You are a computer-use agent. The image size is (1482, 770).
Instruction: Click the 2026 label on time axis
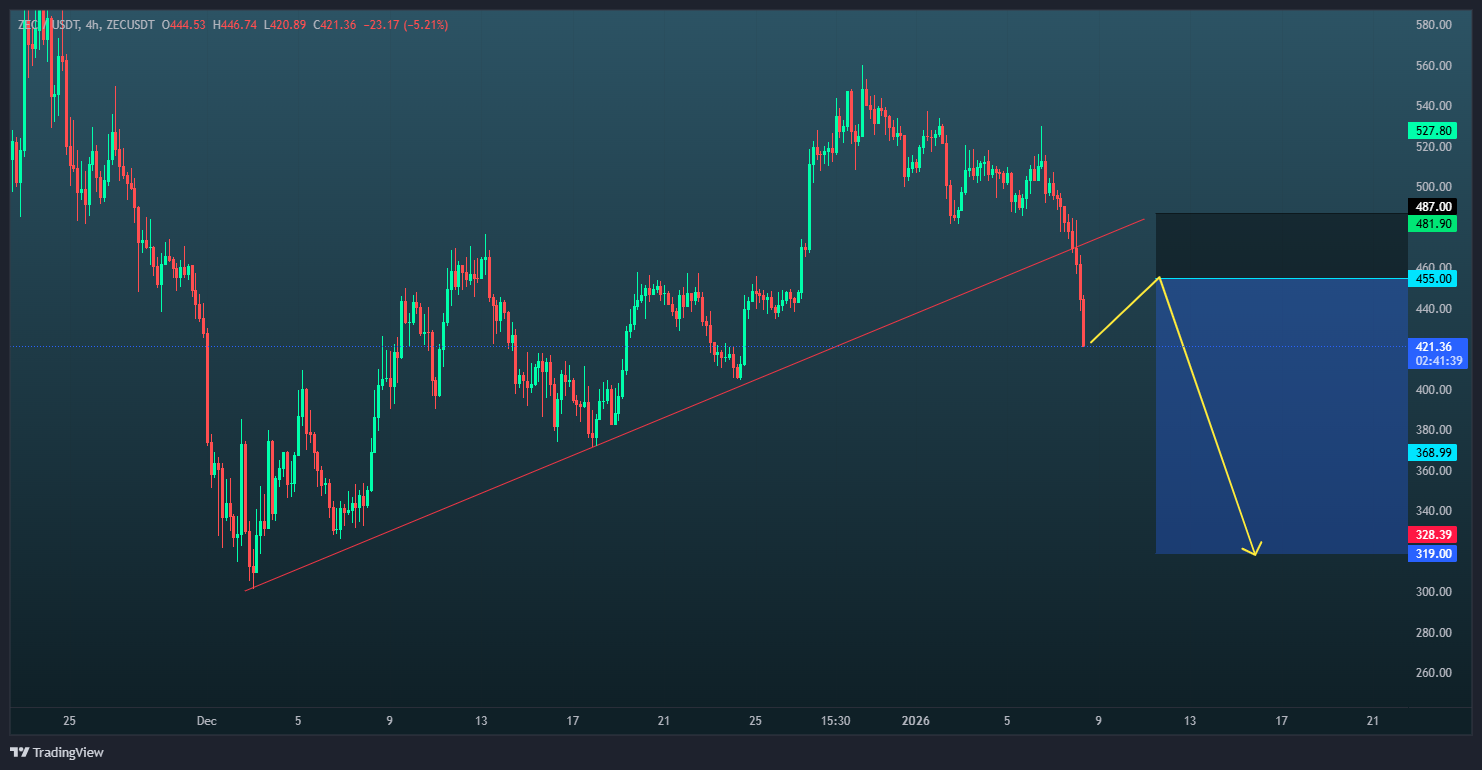(x=916, y=721)
